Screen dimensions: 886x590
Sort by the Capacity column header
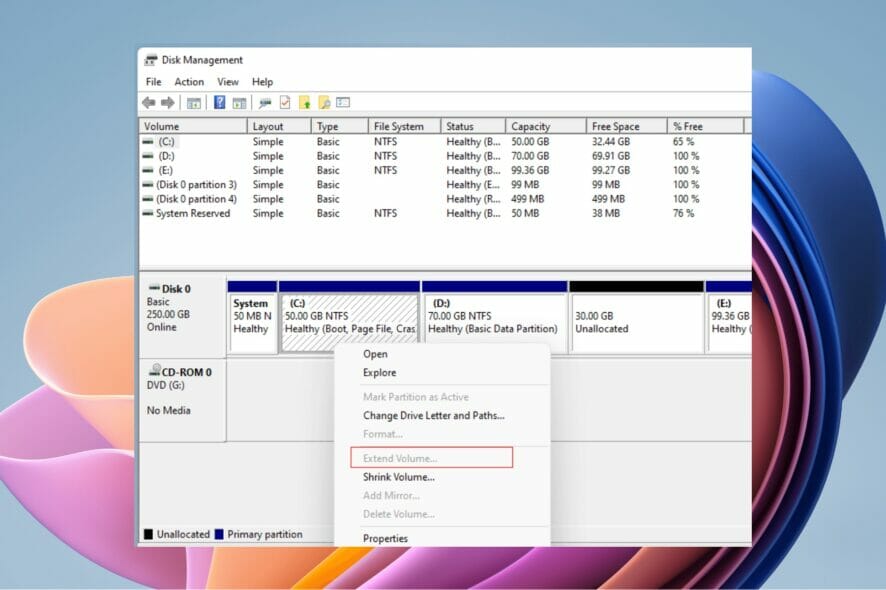click(x=531, y=127)
